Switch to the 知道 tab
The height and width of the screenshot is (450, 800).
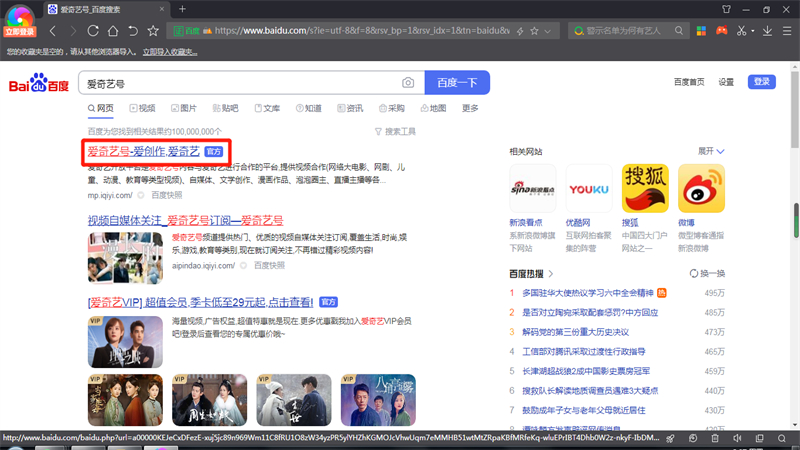(309, 108)
